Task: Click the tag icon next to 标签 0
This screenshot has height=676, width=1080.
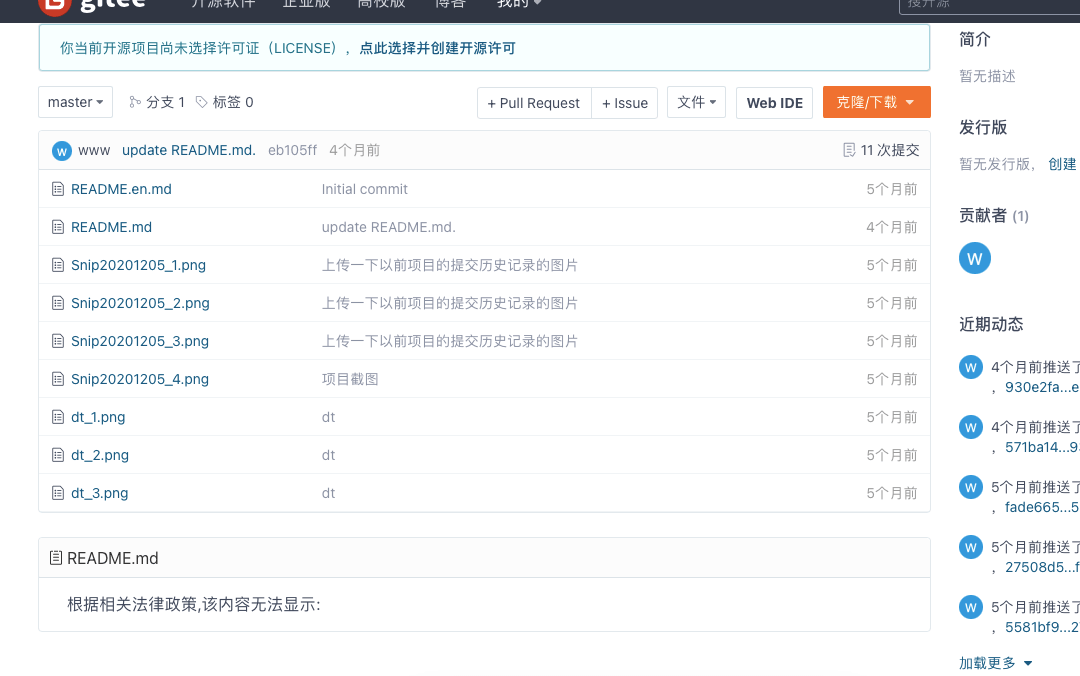Action: click(200, 101)
